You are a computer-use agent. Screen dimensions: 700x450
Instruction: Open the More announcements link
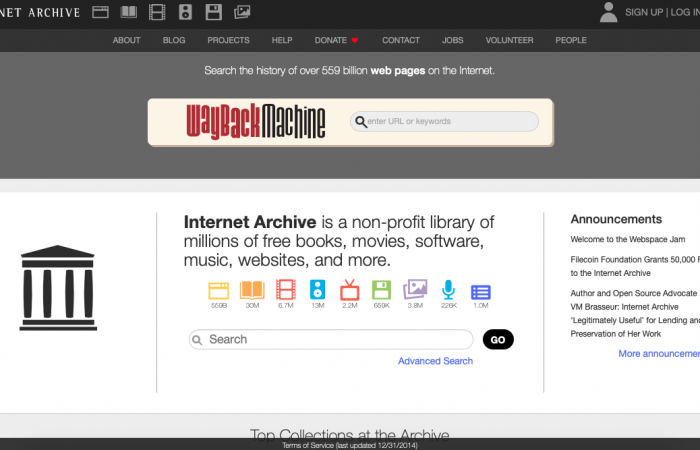pyautogui.click(x=659, y=354)
